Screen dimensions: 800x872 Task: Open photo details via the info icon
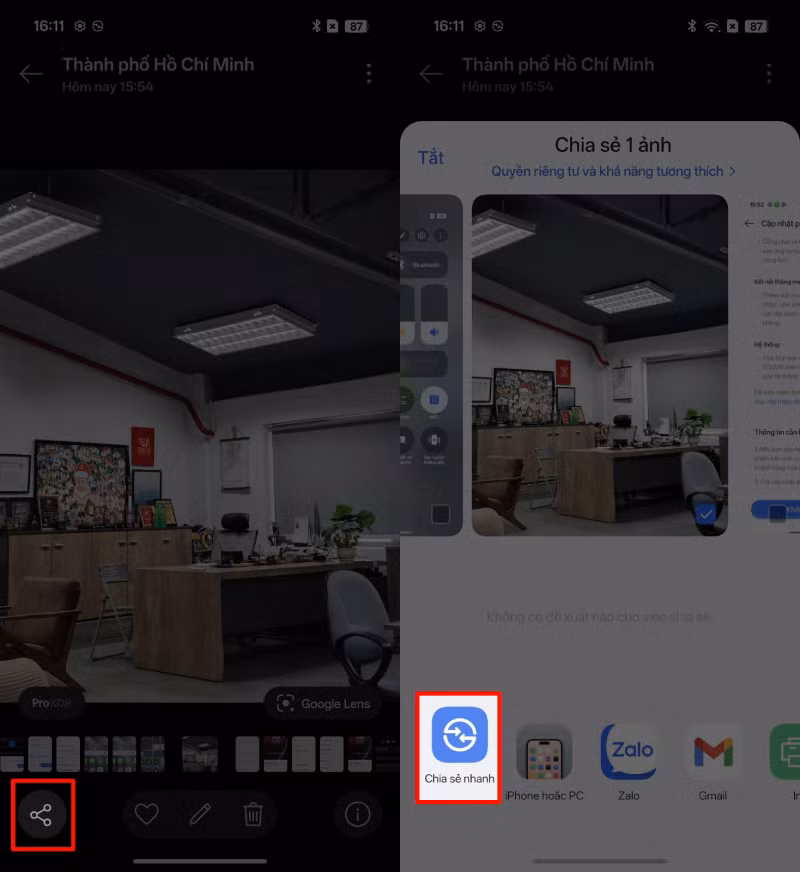(x=357, y=815)
